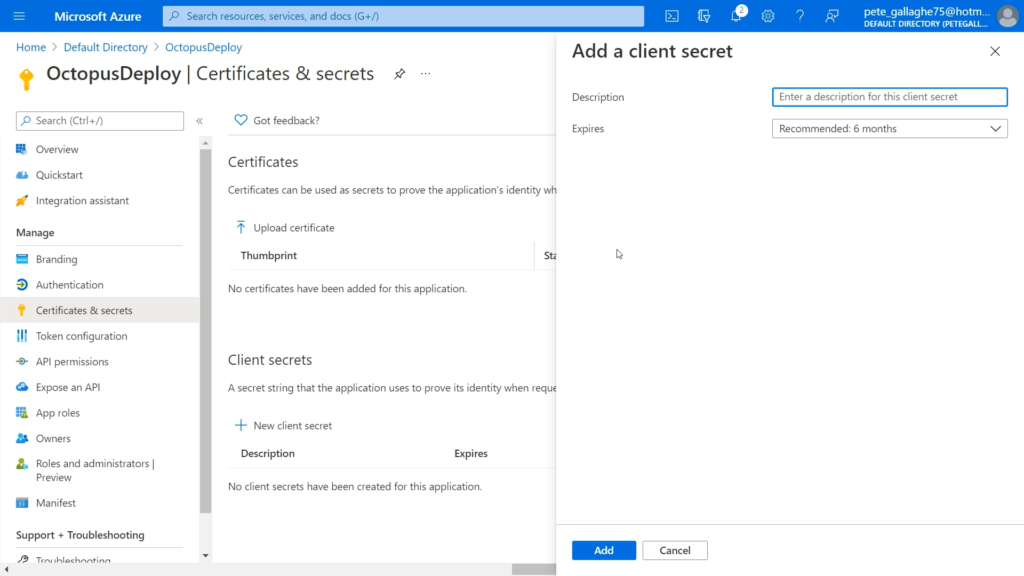Collapse the left sidebar with double chevron
This screenshot has height=576, width=1024.
(200, 121)
